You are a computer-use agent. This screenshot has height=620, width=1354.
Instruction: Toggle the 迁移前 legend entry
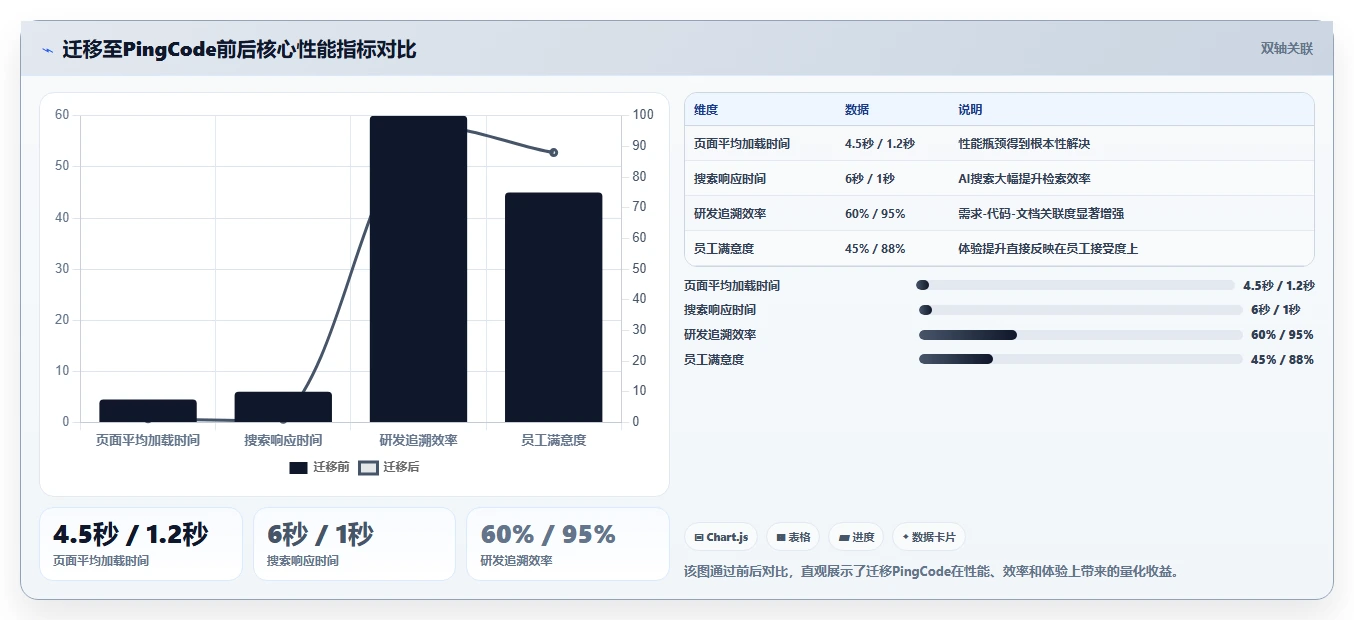[x=319, y=467]
